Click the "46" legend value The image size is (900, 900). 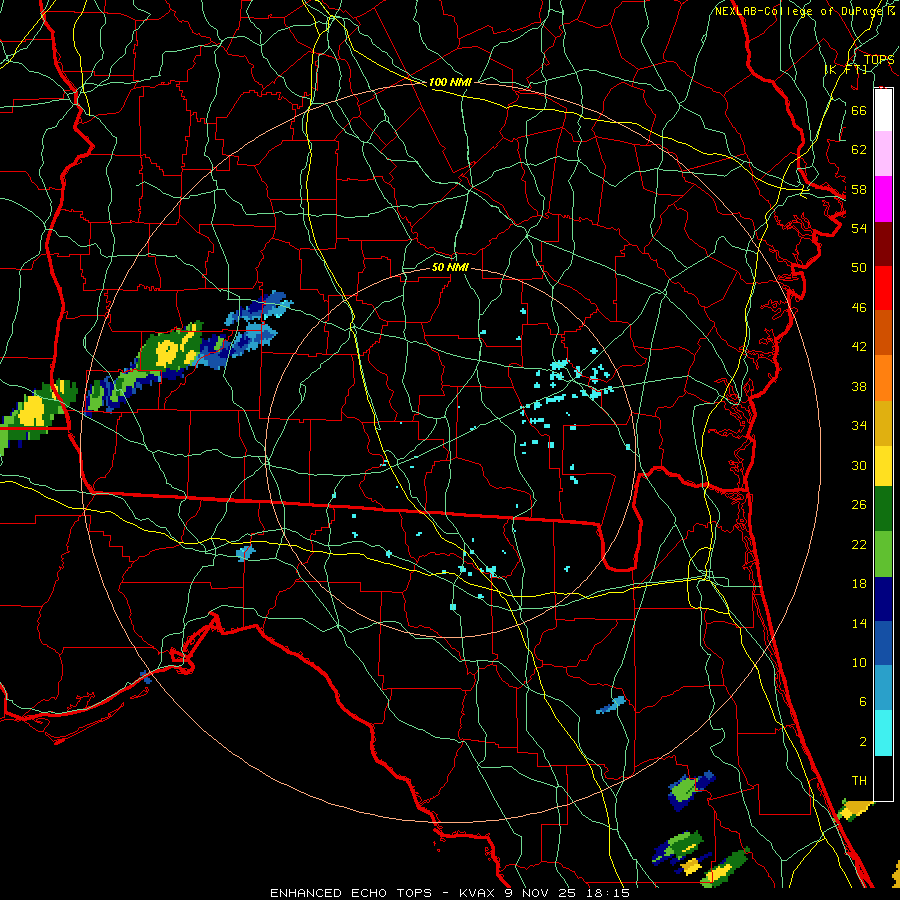click(859, 308)
